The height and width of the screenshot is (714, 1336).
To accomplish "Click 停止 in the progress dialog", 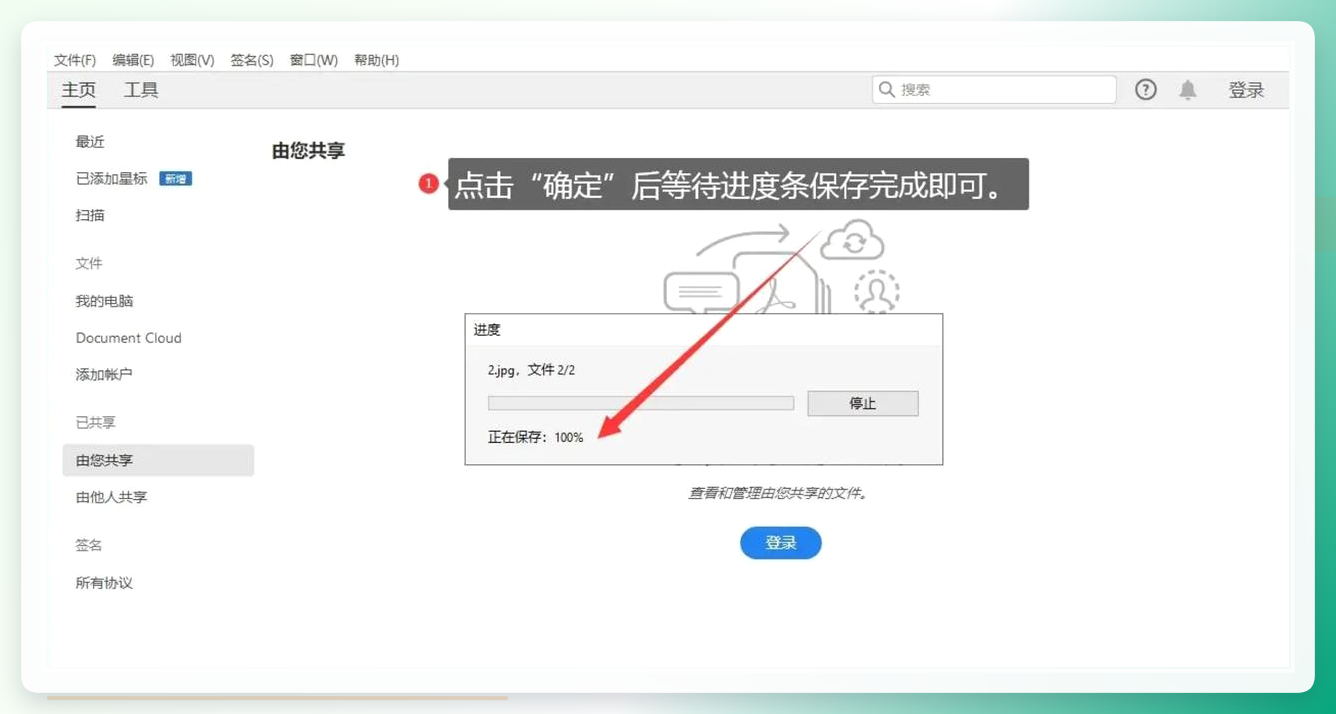I will [x=863, y=403].
